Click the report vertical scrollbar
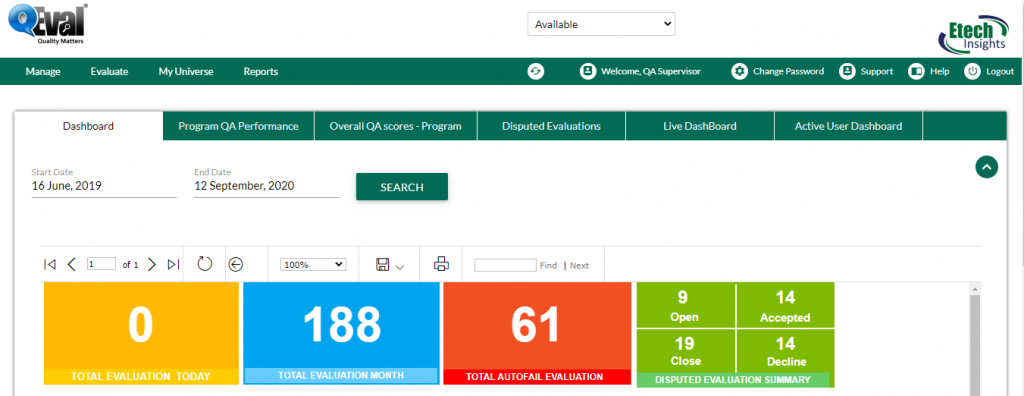The image size is (1024, 396). 976,340
